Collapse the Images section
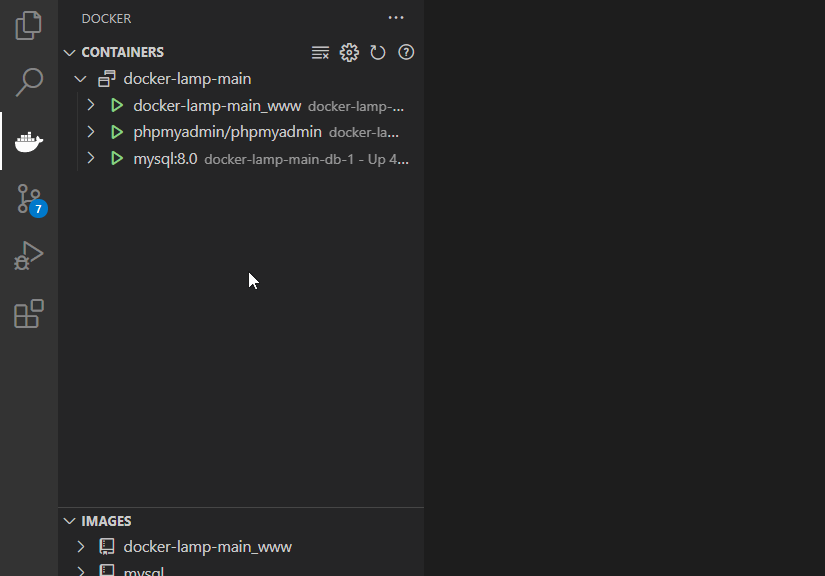The image size is (825, 576). (69, 521)
